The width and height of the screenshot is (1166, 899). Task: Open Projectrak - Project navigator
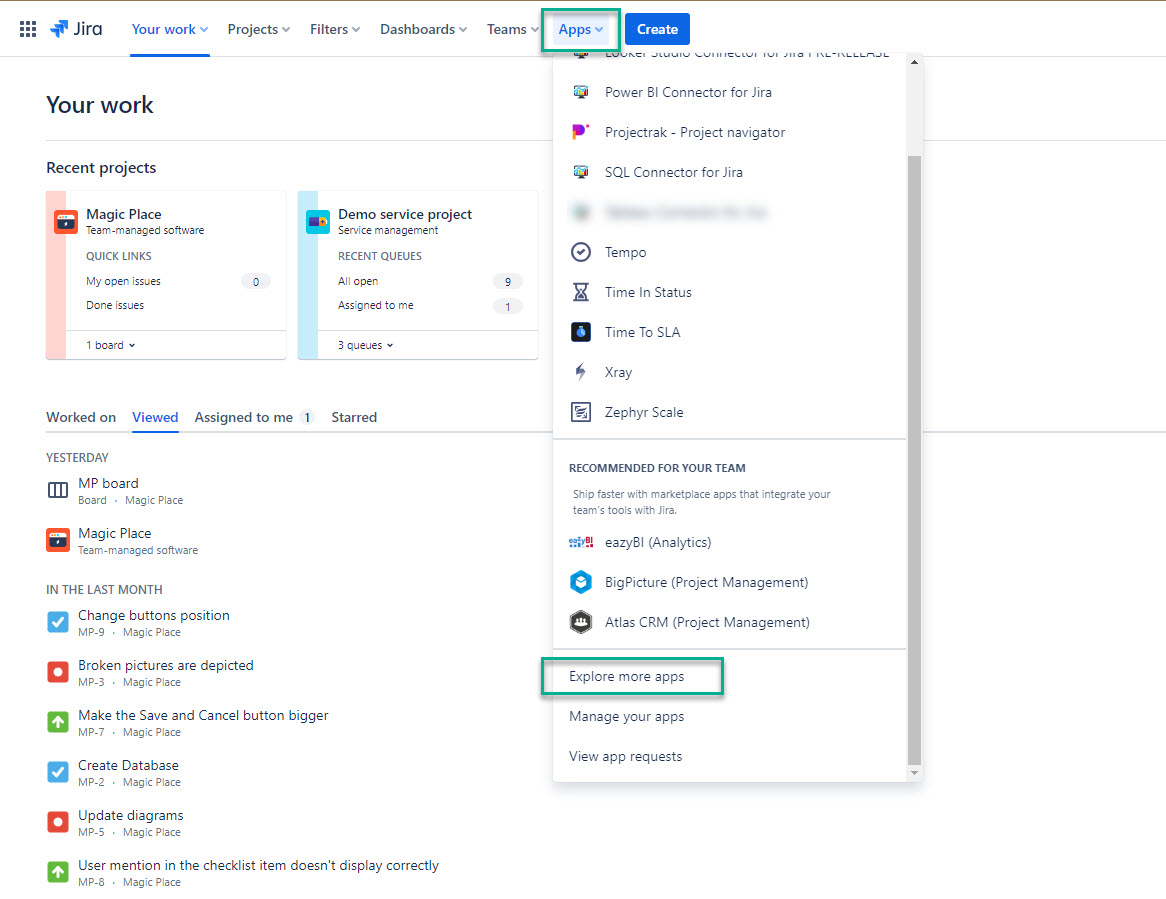(x=695, y=132)
